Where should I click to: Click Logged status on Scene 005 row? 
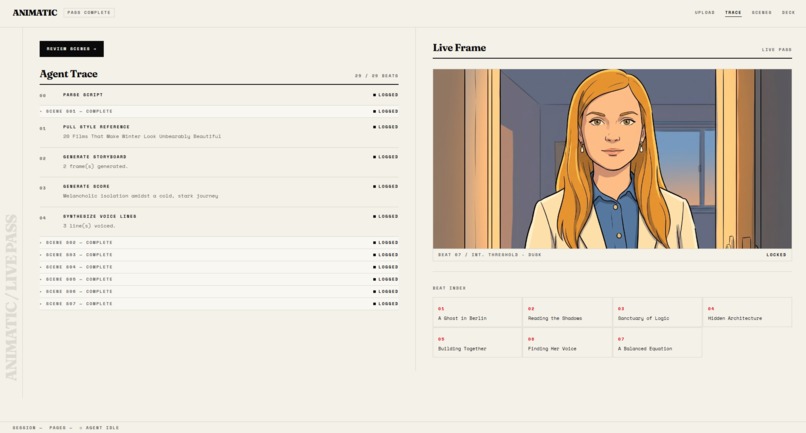[386, 279]
